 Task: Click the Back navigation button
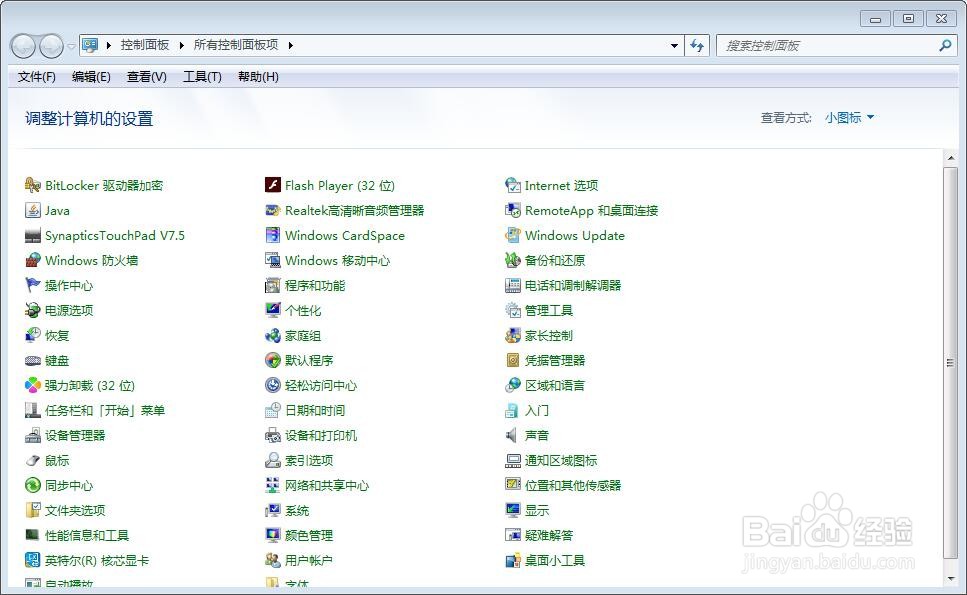pyautogui.click(x=23, y=46)
